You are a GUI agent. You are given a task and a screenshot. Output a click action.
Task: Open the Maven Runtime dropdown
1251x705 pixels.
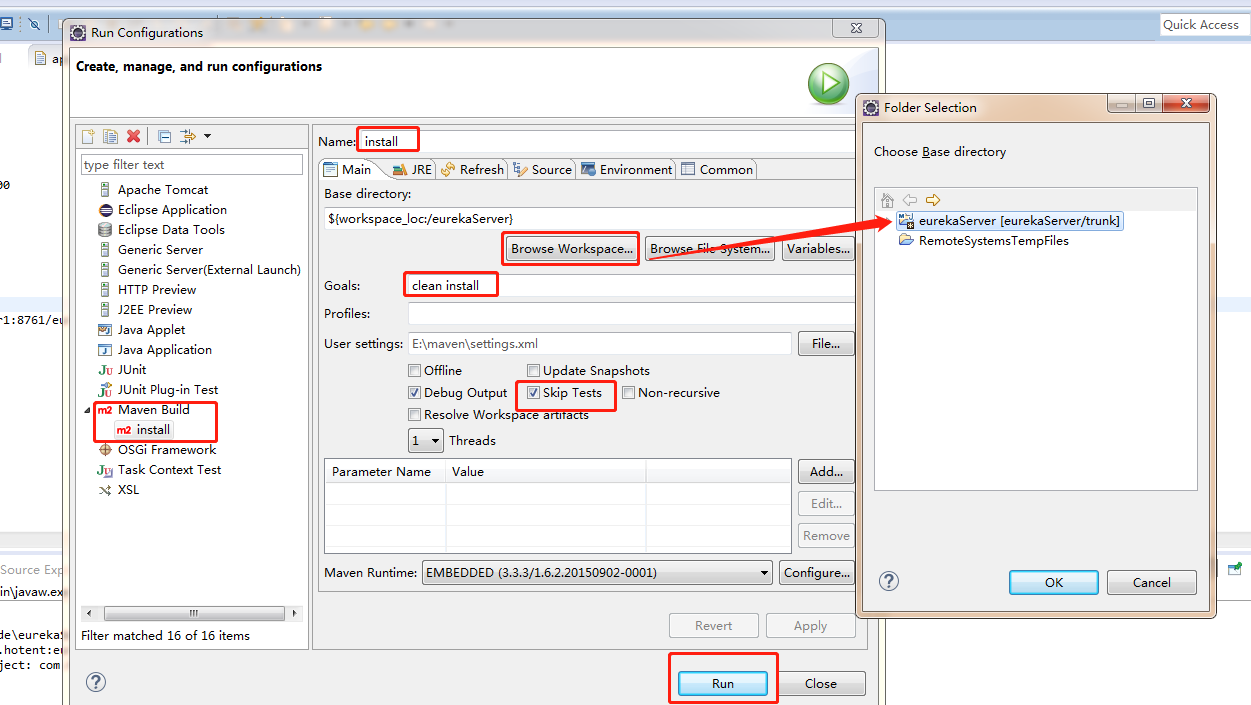[x=597, y=573]
